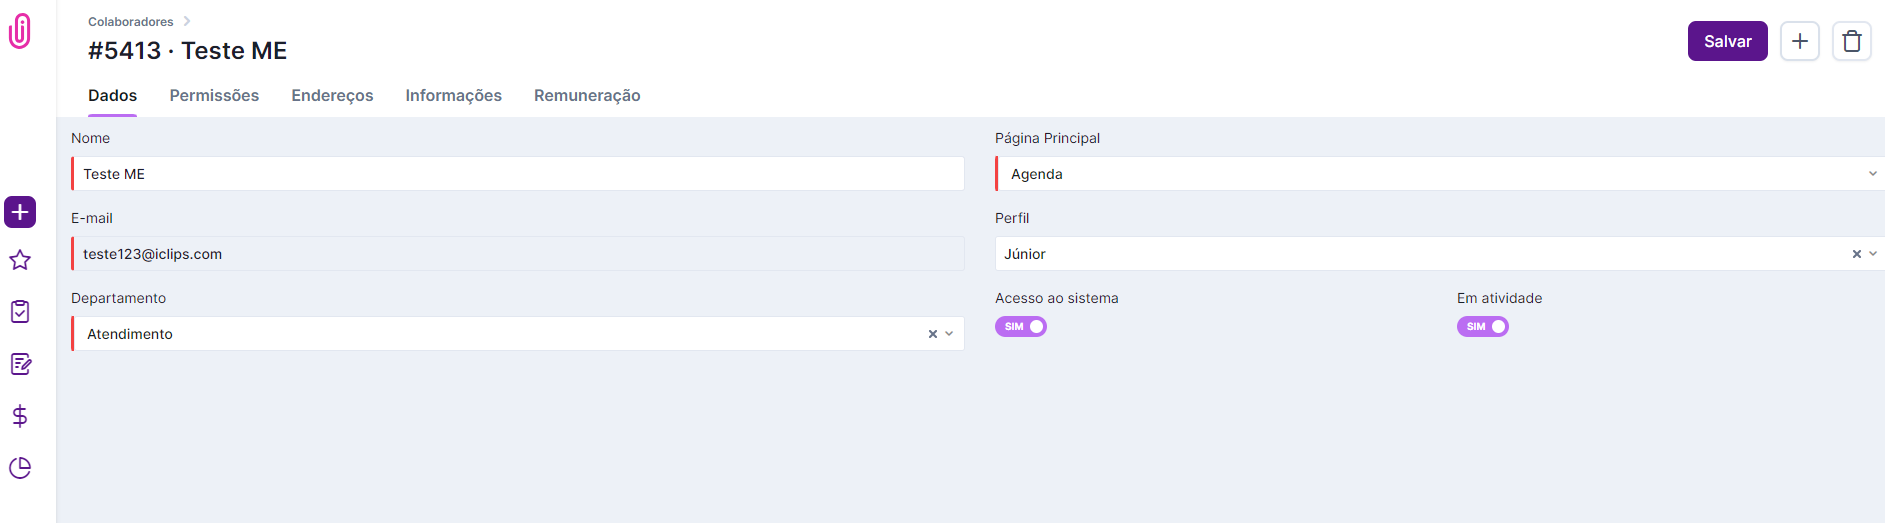Go back to Colaboradores breadcrumb
This screenshot has height=523, width=1885.
[x=131, y=22]
